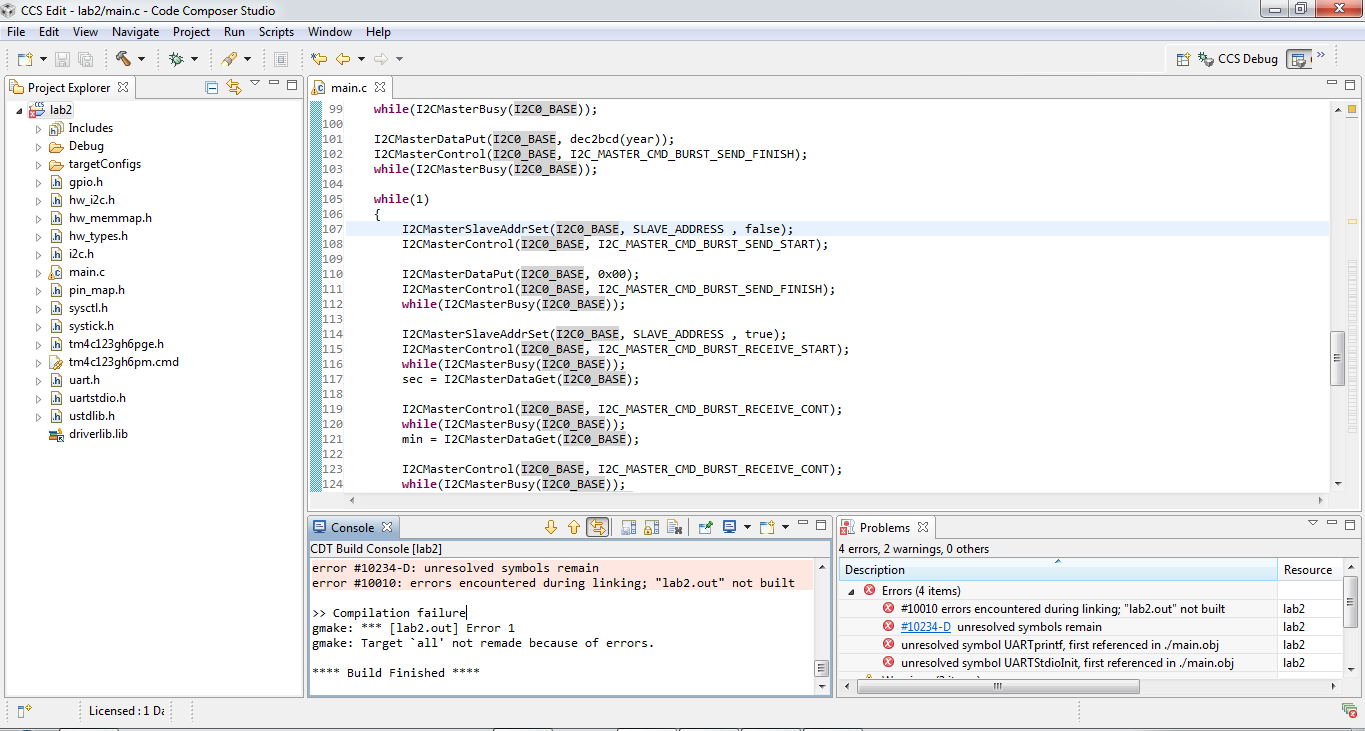Select the CCS Edit perspective button

[x=1298, y=59]
